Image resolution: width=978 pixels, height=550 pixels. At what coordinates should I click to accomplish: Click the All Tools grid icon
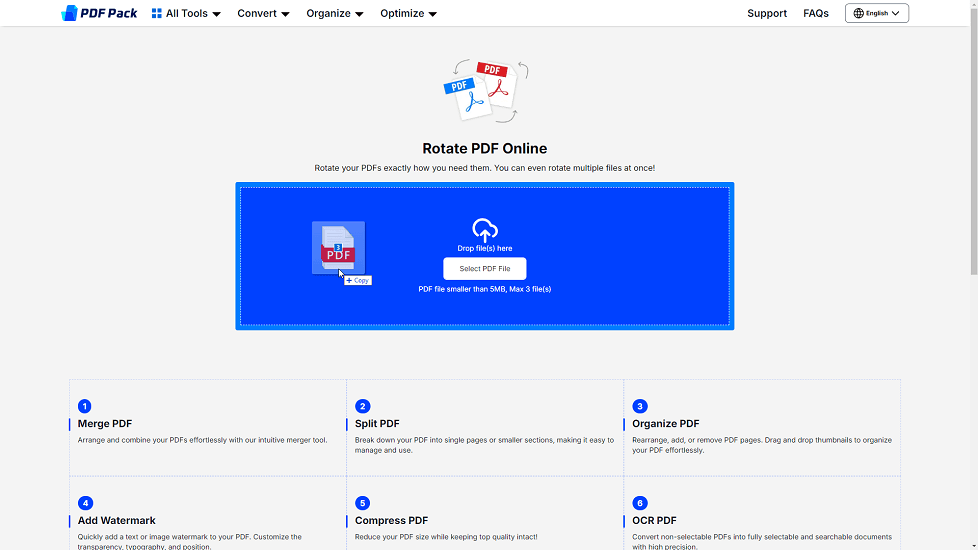pos(157,14)
